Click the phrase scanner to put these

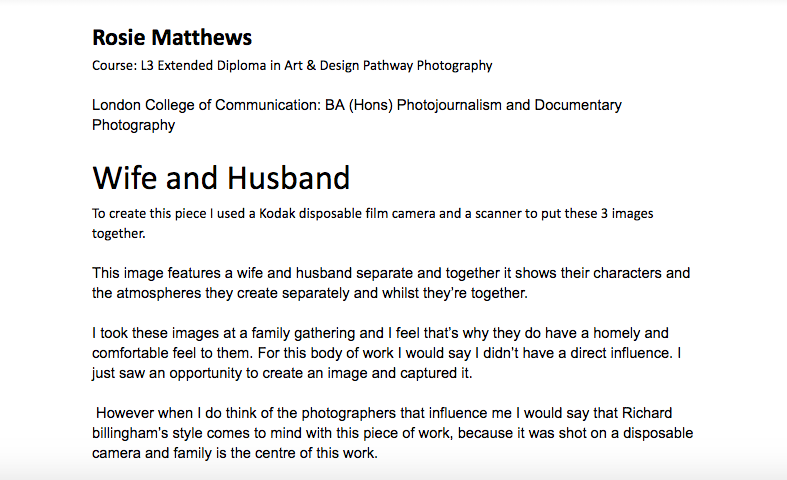pyautogui.click(x=536, y=214)
